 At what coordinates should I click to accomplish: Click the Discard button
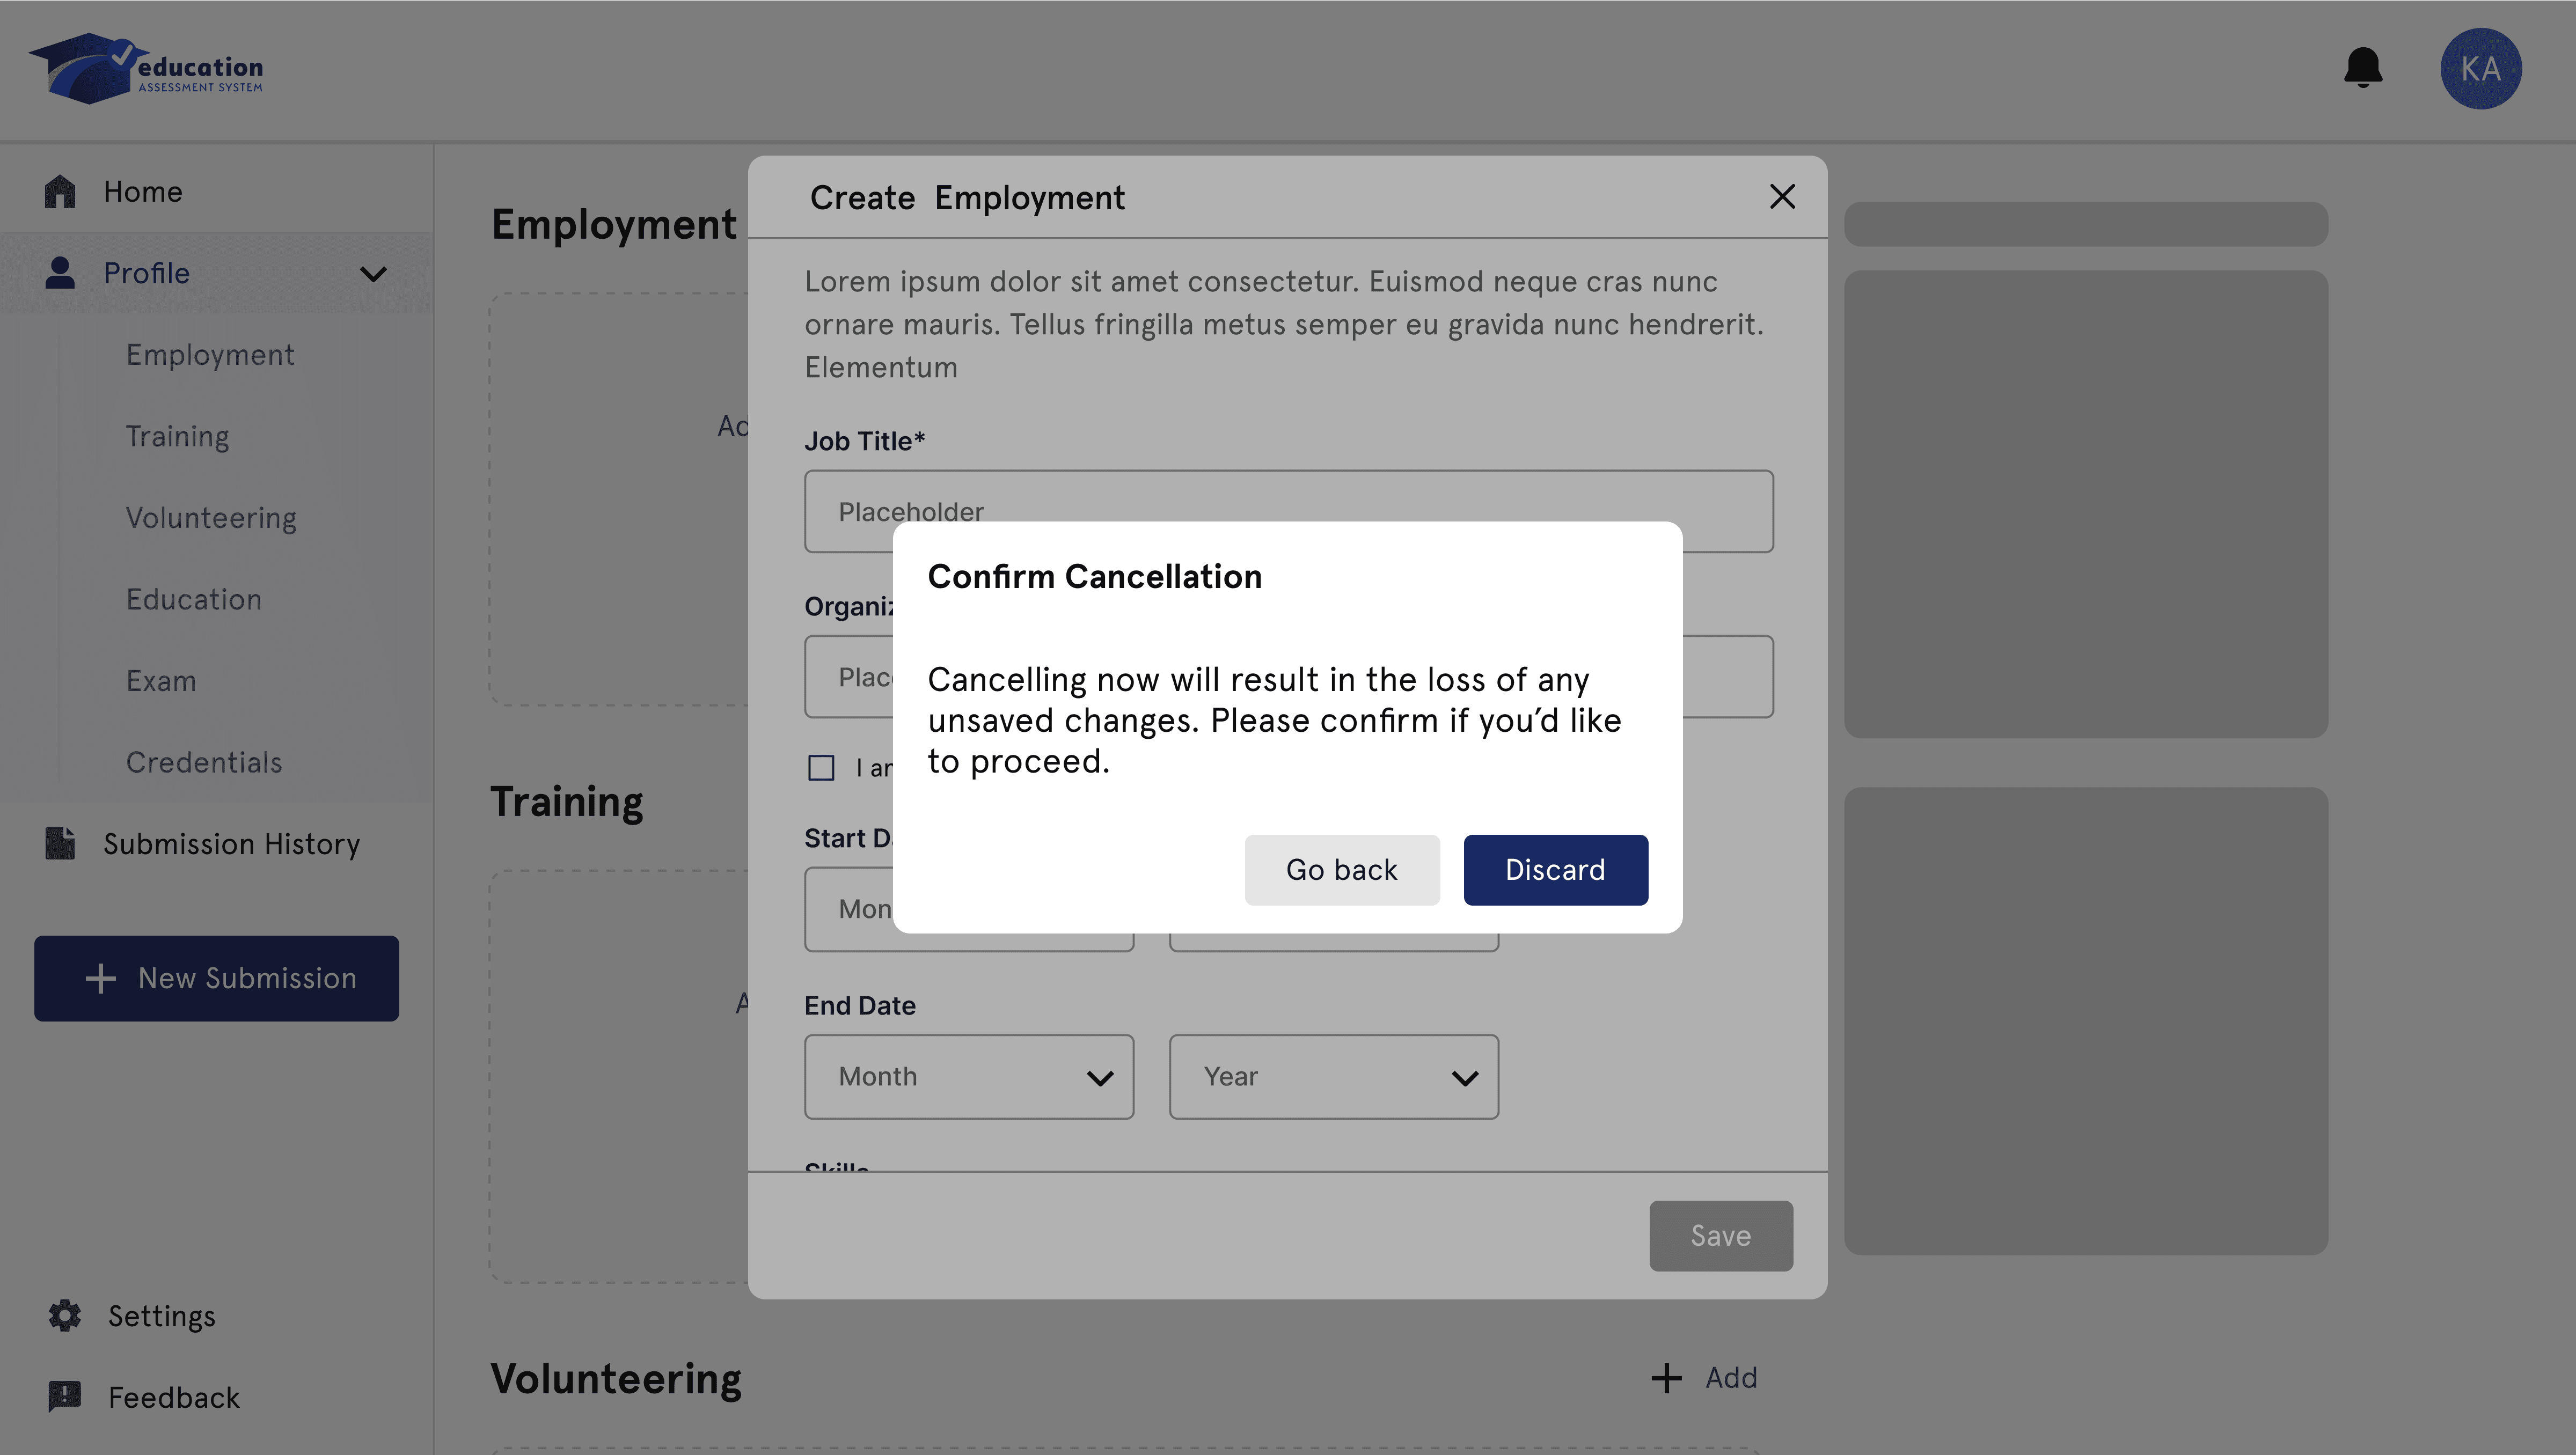(1555, 869)
